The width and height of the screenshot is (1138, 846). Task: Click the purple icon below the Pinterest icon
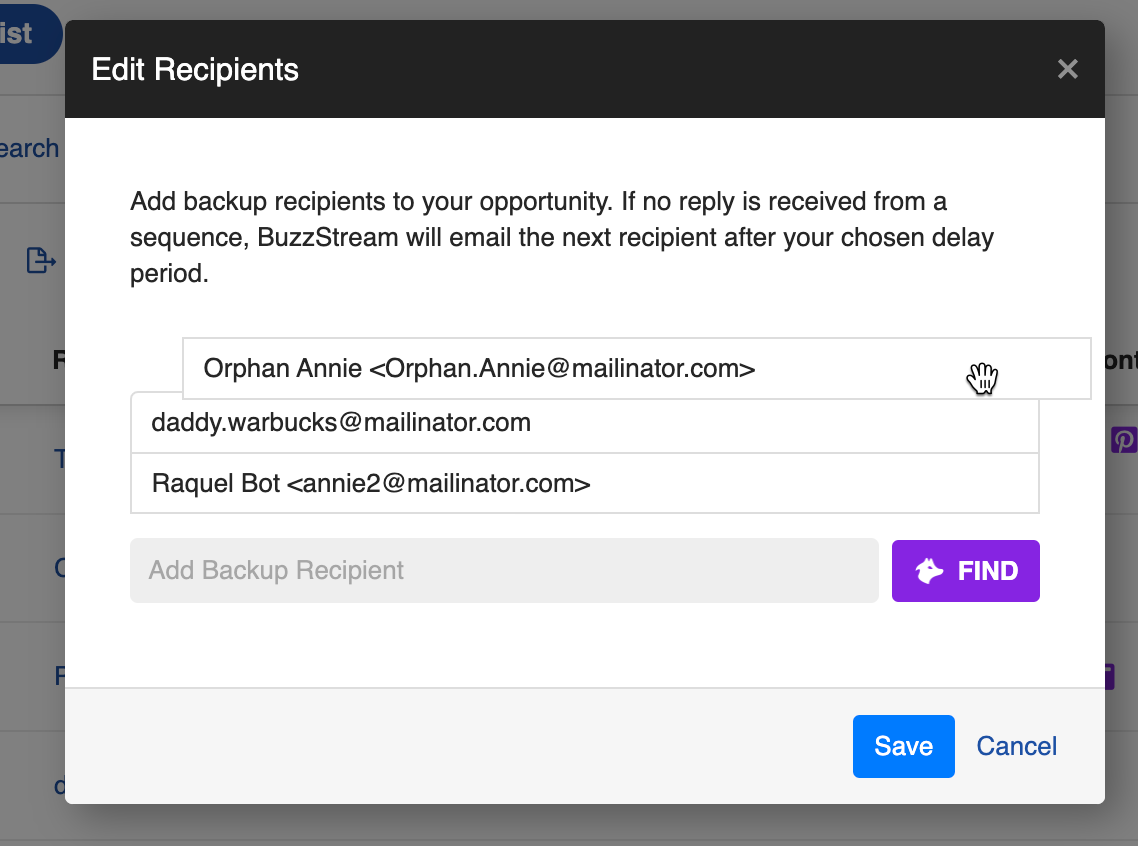click(x=1109, y=676)
